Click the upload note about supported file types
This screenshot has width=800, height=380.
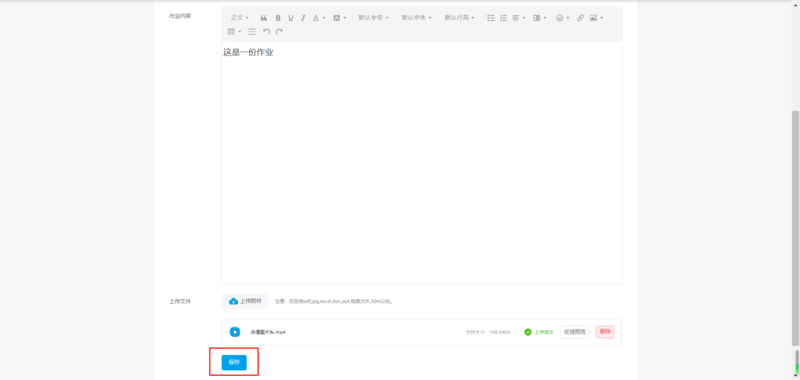(334, 301)
